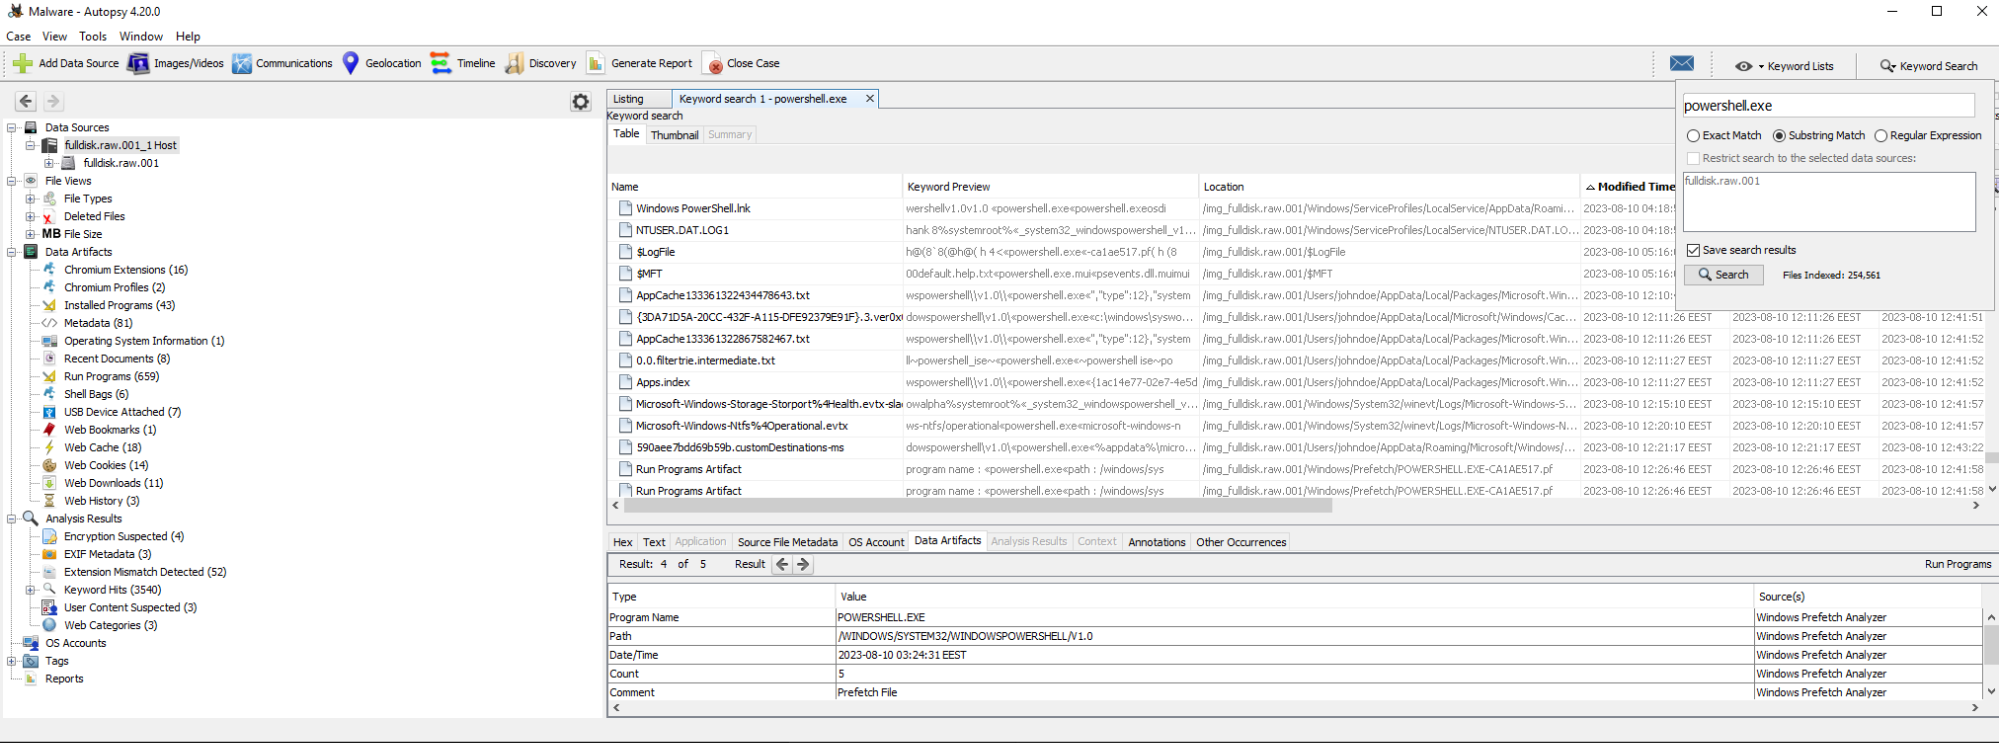
Task: Open the Source File Metadata tab
Action: pos(787,542)
